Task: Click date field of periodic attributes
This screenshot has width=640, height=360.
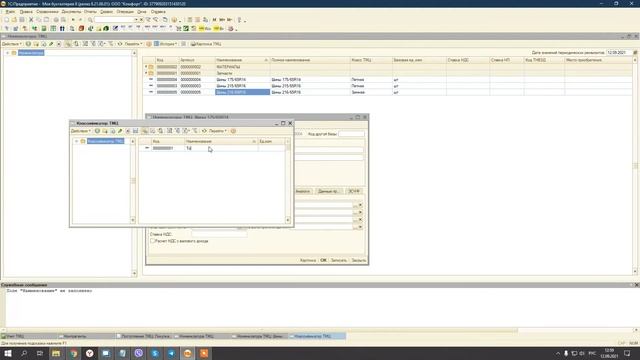Action: pos(618,53)
